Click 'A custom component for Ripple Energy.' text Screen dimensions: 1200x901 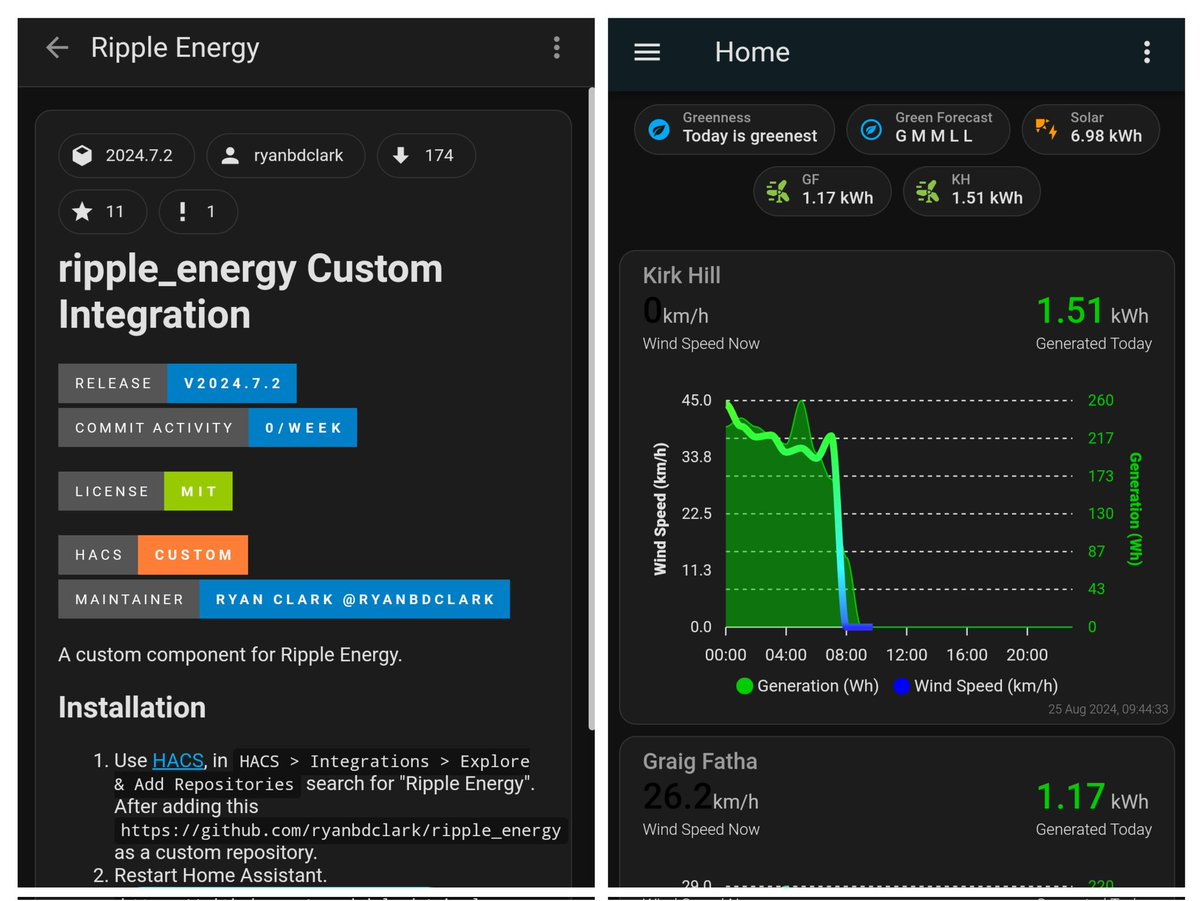[x=230, y=655]
